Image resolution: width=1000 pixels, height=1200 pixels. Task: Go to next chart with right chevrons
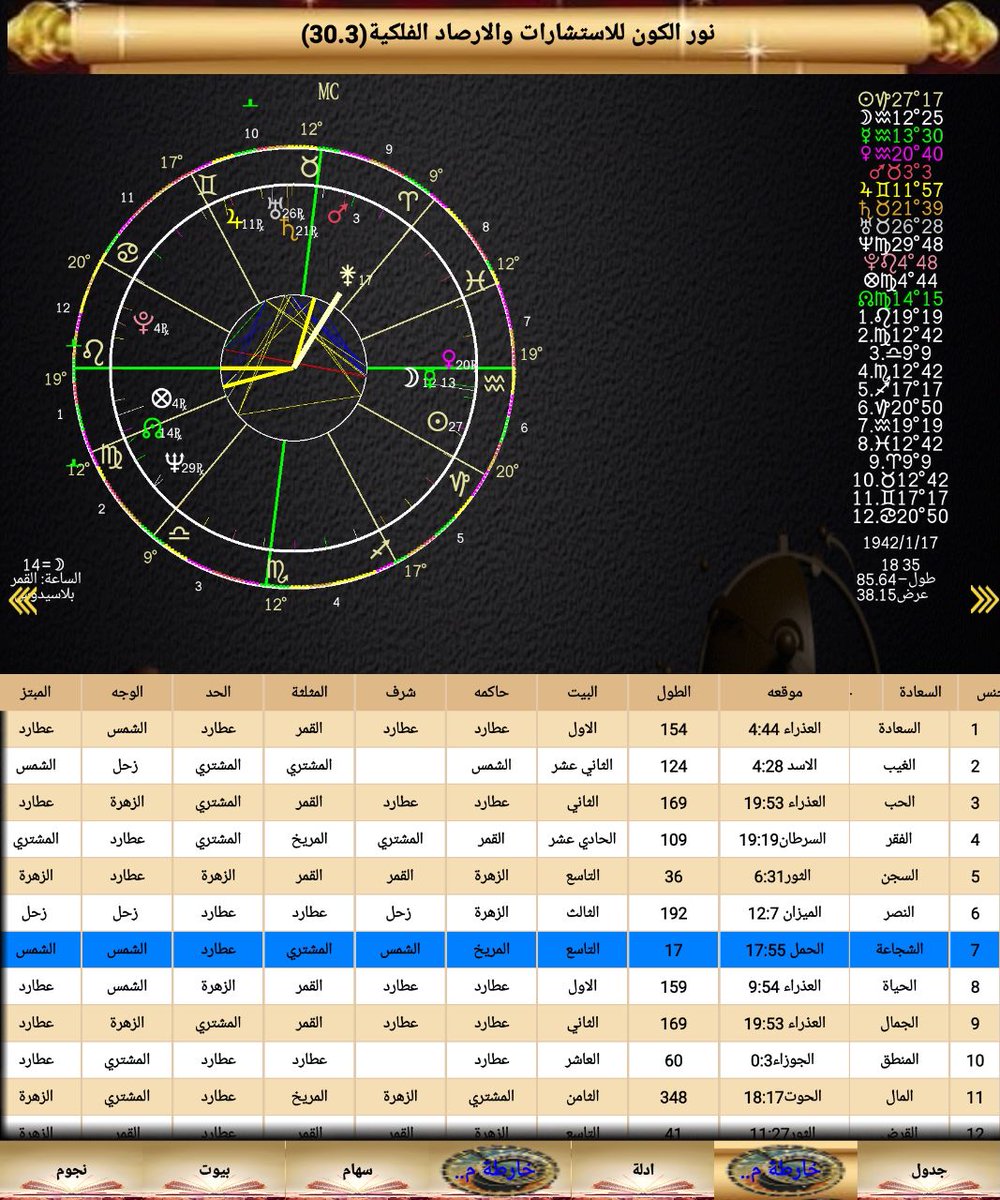[984, 599]
